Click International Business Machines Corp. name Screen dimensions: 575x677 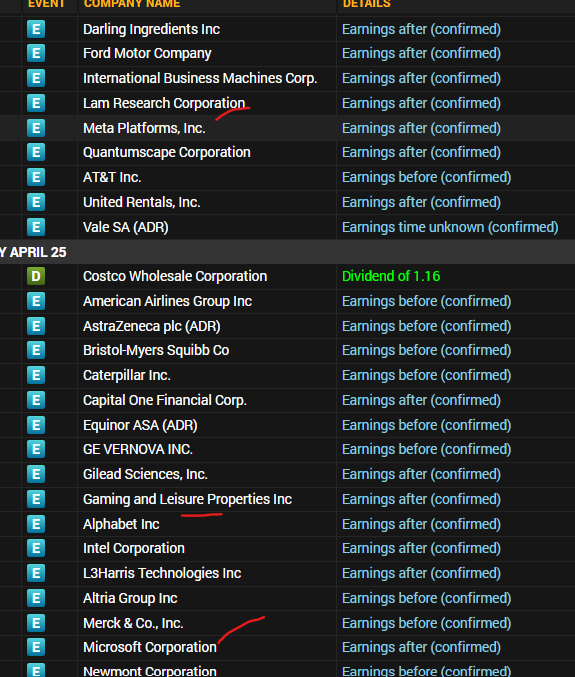click(x=200, y=79)
